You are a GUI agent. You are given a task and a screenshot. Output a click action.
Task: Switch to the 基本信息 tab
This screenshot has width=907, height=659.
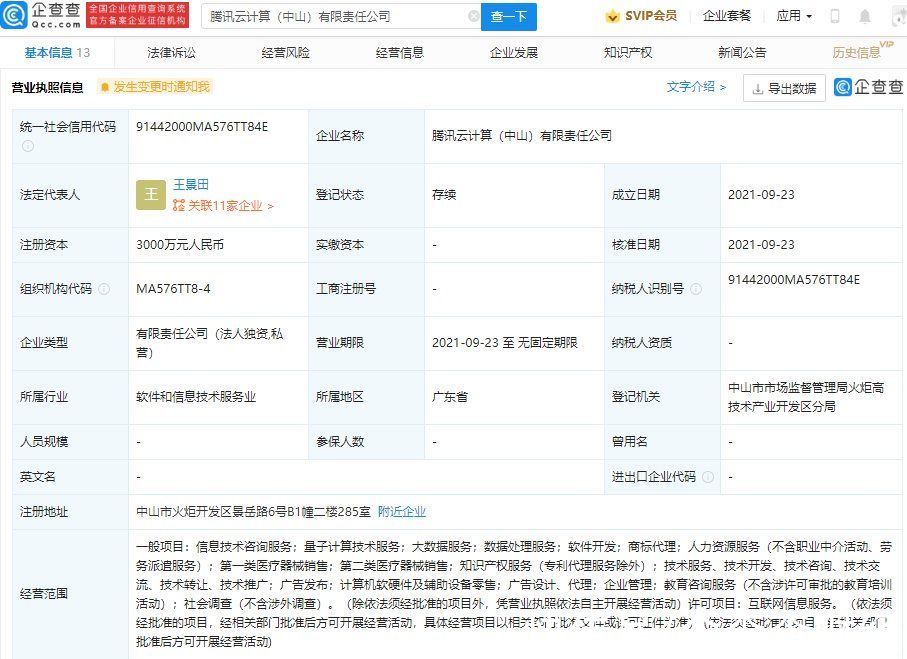tap(57, 53)
